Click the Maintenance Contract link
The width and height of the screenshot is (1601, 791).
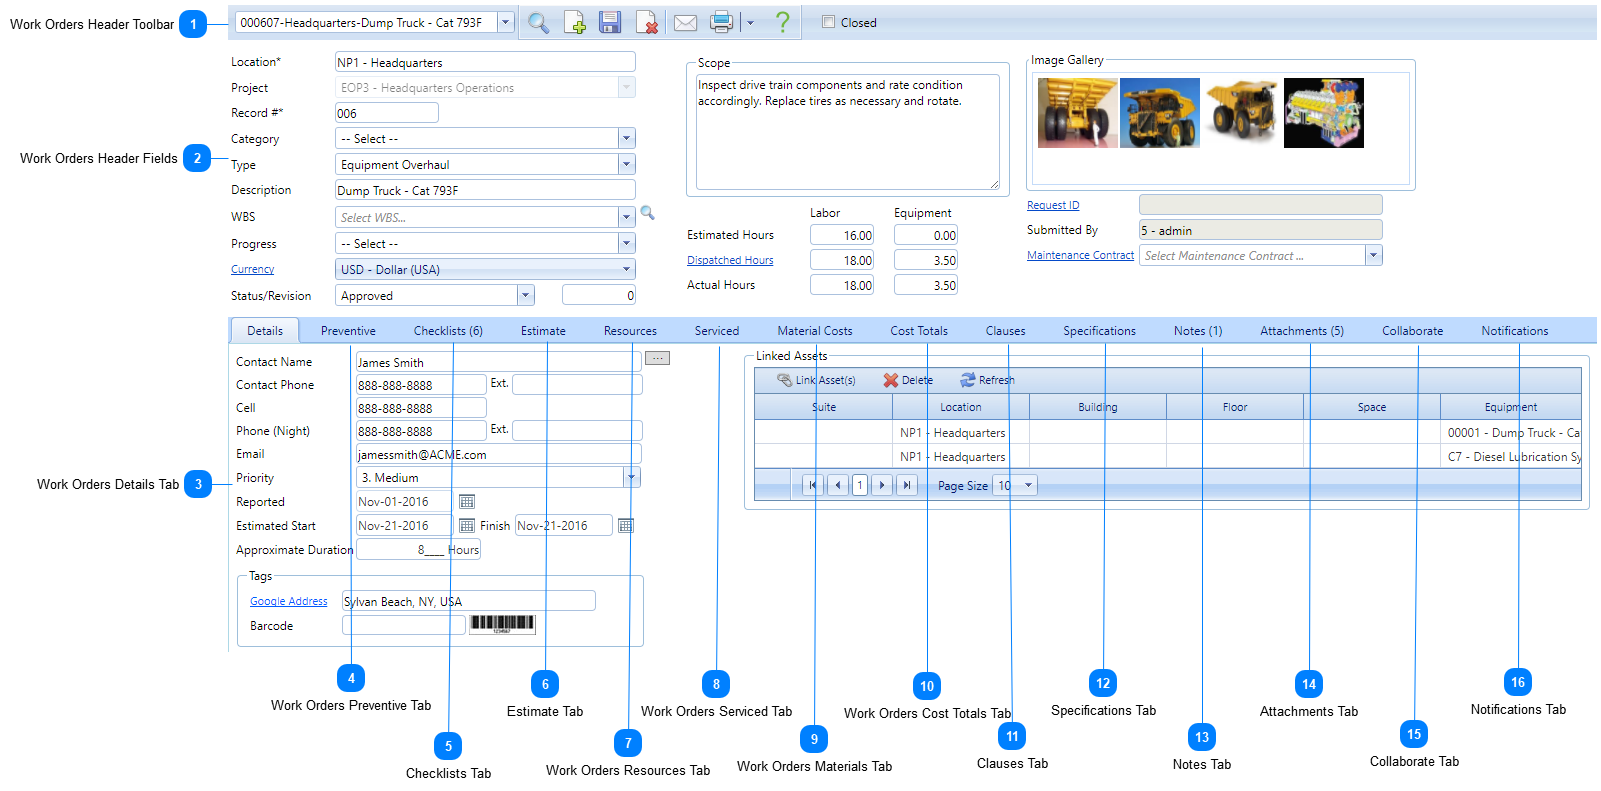1080,256
